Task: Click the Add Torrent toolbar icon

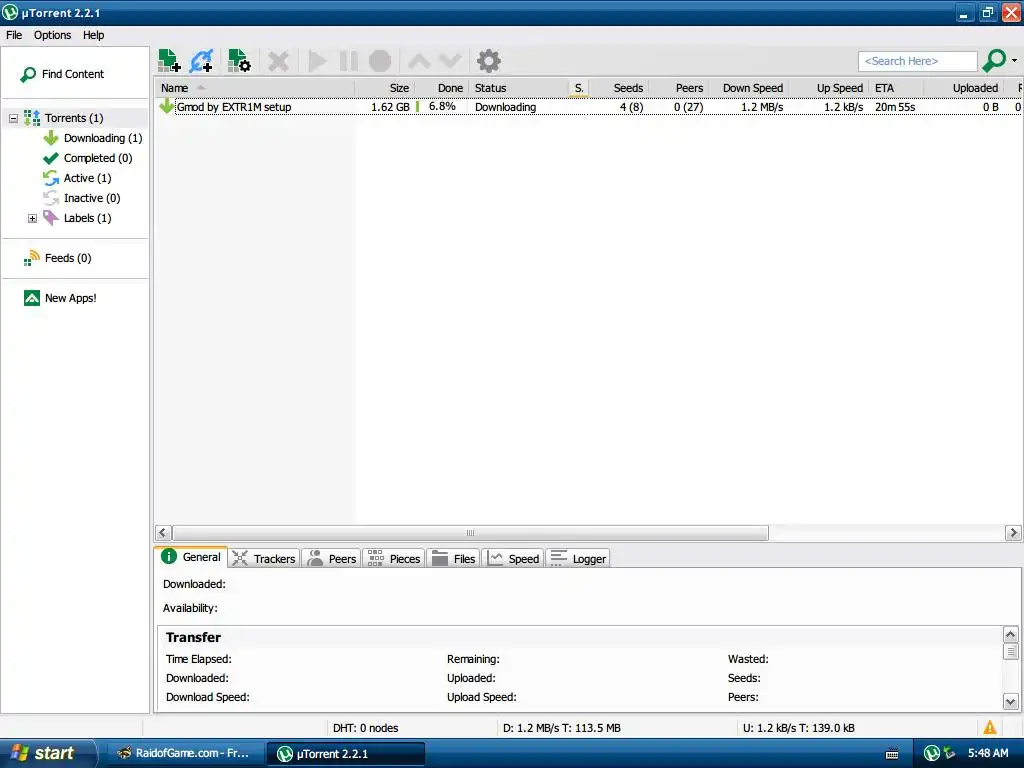Action: click(169, 61)
